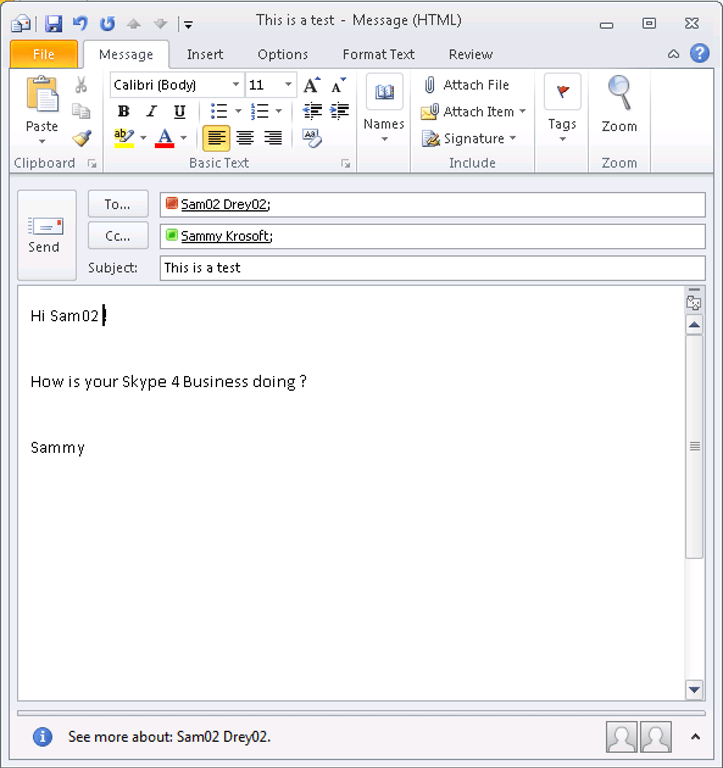Click the Save icon in quick access toolbar
Image resolution: width=723 pixels, height=768 pixels.
(x=53, y=23)
